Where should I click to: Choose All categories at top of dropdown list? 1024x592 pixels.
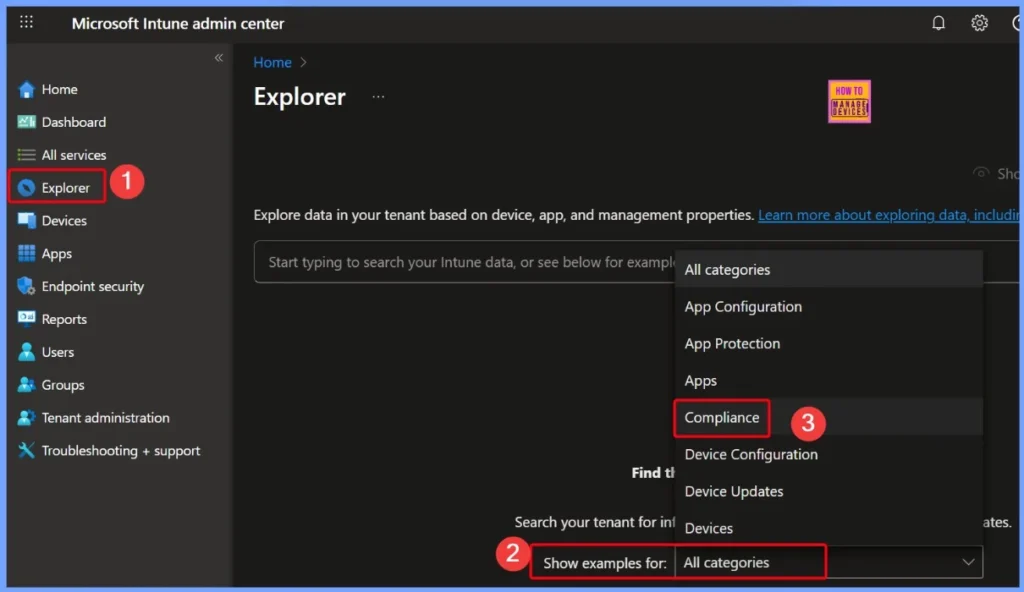tap(828, 270)
